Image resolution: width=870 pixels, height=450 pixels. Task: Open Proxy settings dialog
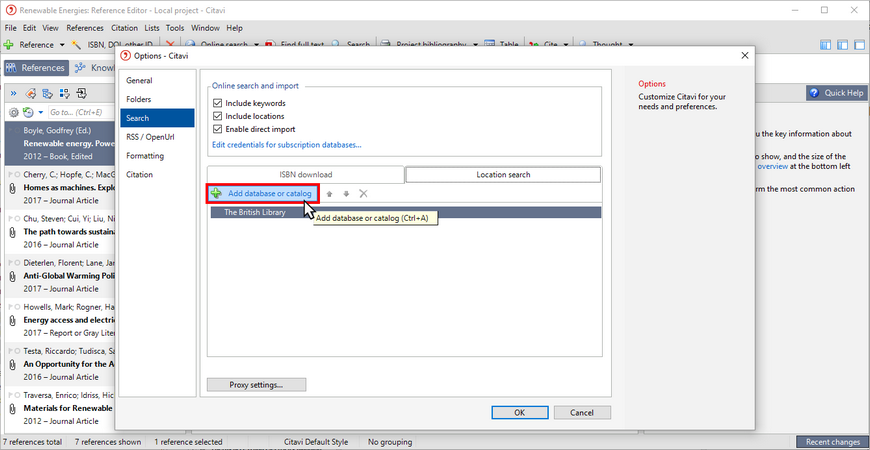(256, 385)
